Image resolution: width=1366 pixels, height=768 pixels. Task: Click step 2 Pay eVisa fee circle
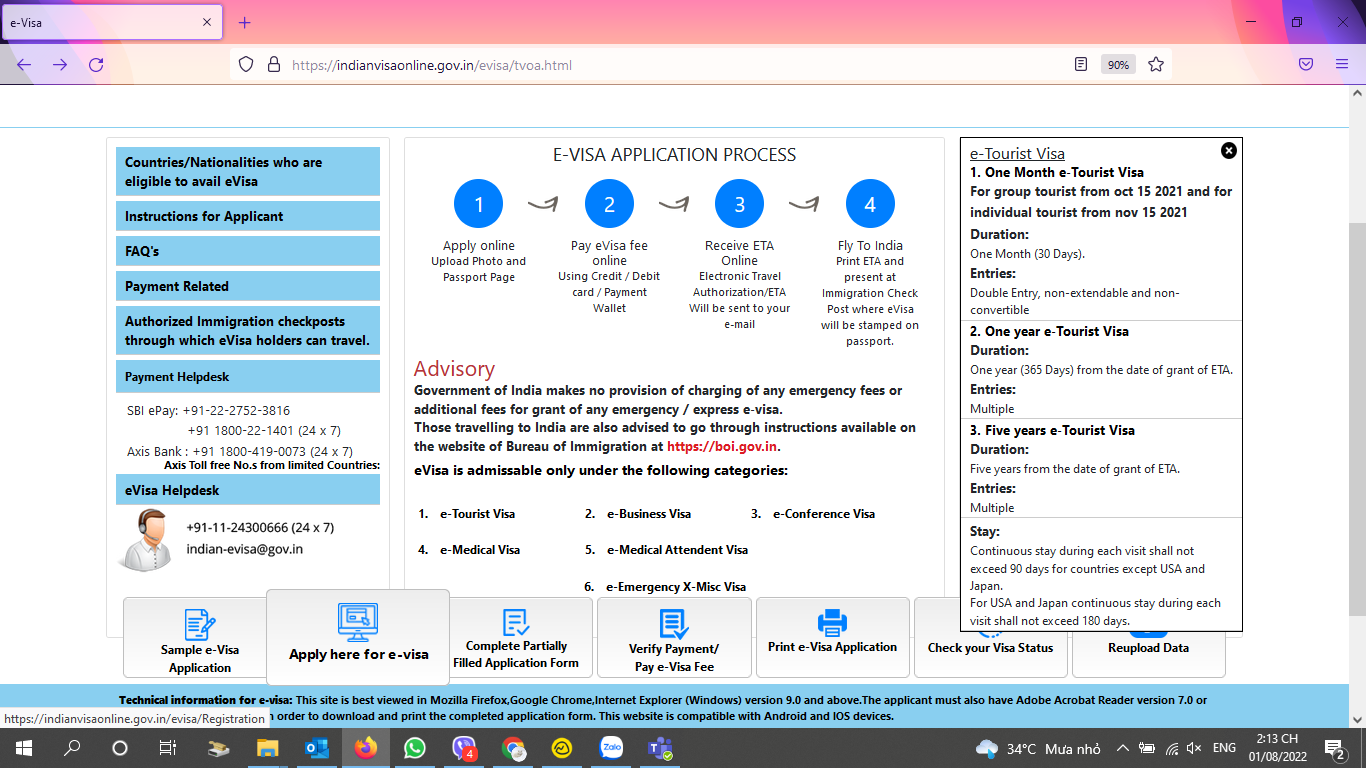[x=609, y=204]
